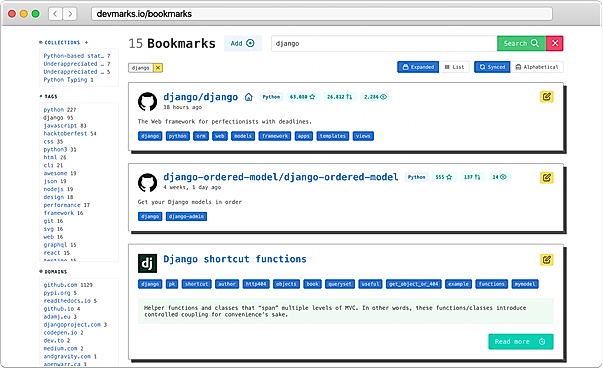Go back using the browser back arrow

click(55, 14)
